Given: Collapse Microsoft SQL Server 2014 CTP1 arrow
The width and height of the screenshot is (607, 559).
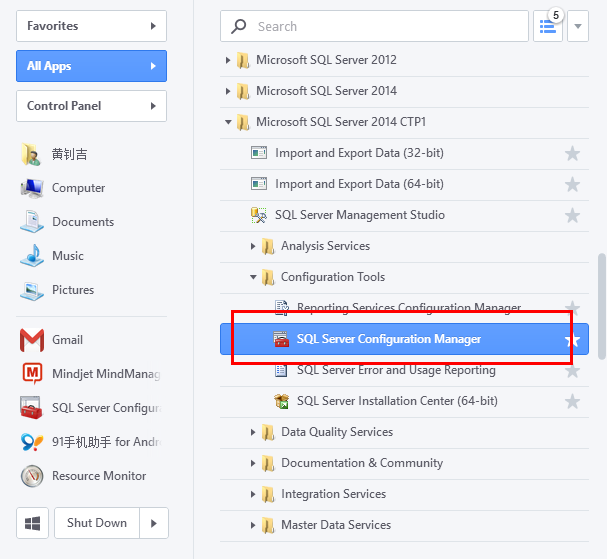Looking at the screenshot, I should click(228, 122).
